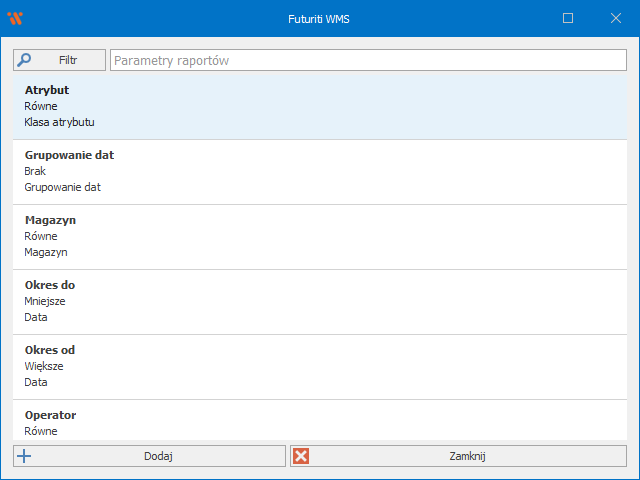Viewport: 640px width, 480px height.
Task: Select the Okres do parameter heading
Action: click(x=49, y=285)
